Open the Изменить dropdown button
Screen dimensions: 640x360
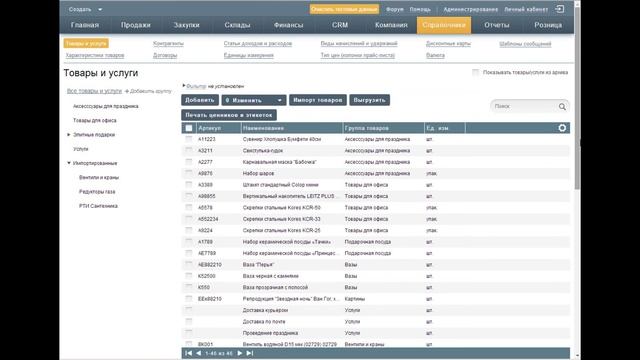click(253, 100)
